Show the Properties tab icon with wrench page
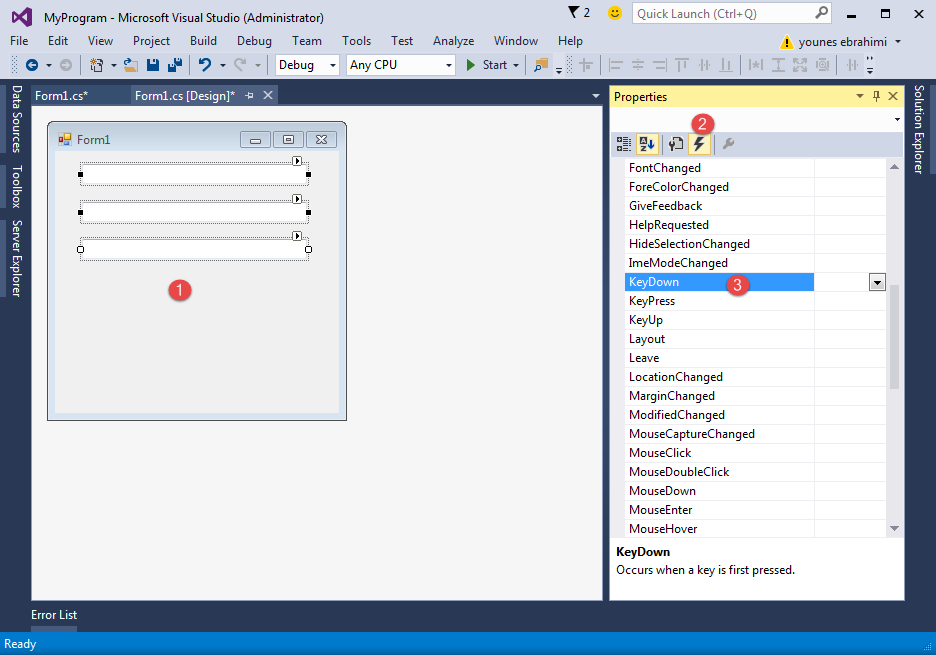936x655 pixels. [x=676, y=144]
